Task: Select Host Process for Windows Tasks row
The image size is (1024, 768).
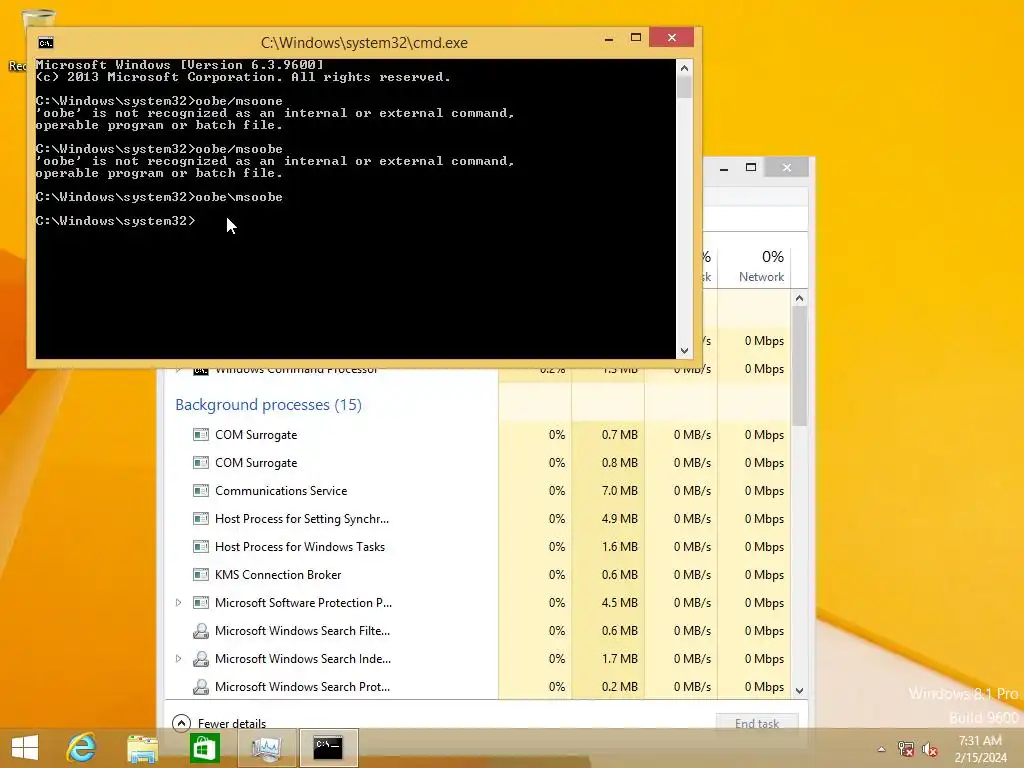Action: click(478, 547)
